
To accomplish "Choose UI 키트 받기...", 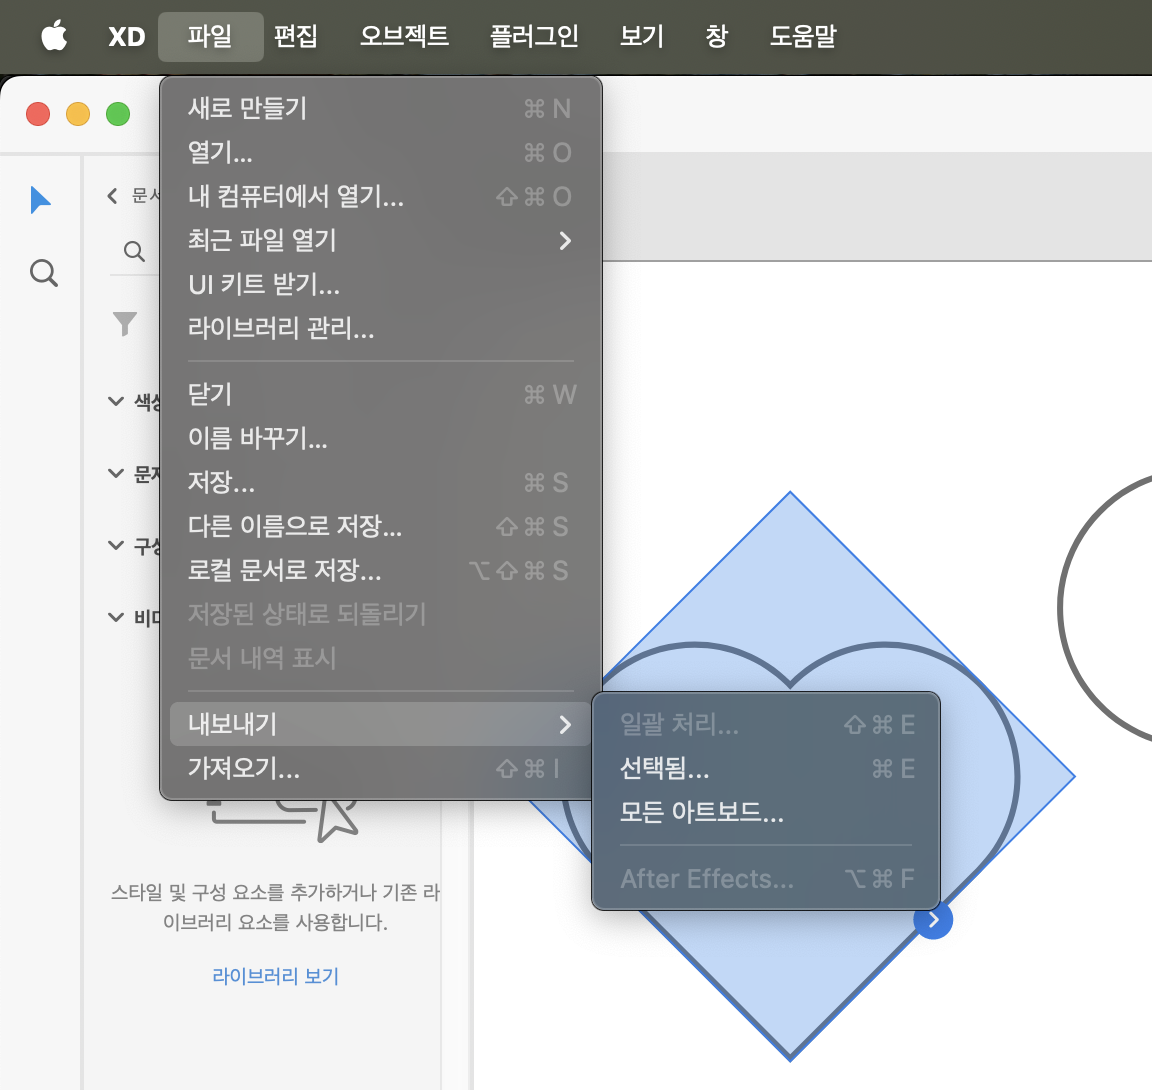I will pyautogui.click(x=381, y=284).
